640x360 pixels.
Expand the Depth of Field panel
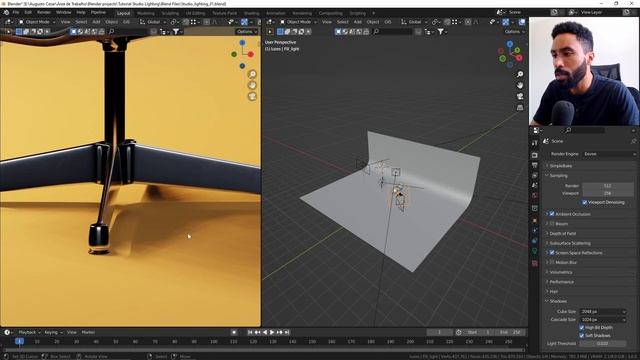point(590,233)
